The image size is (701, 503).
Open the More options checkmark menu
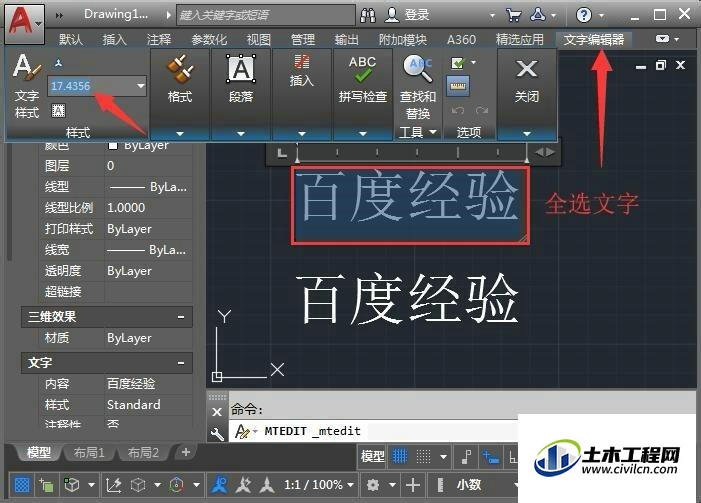click(462, 63)
